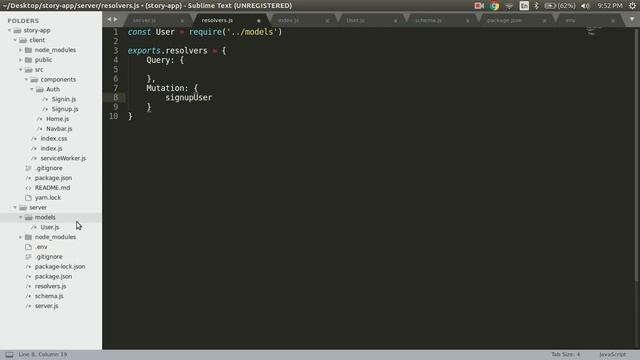640x360 pixels.
Task: Collapse the components folder arrow
Action: click(x=26, y=79)
